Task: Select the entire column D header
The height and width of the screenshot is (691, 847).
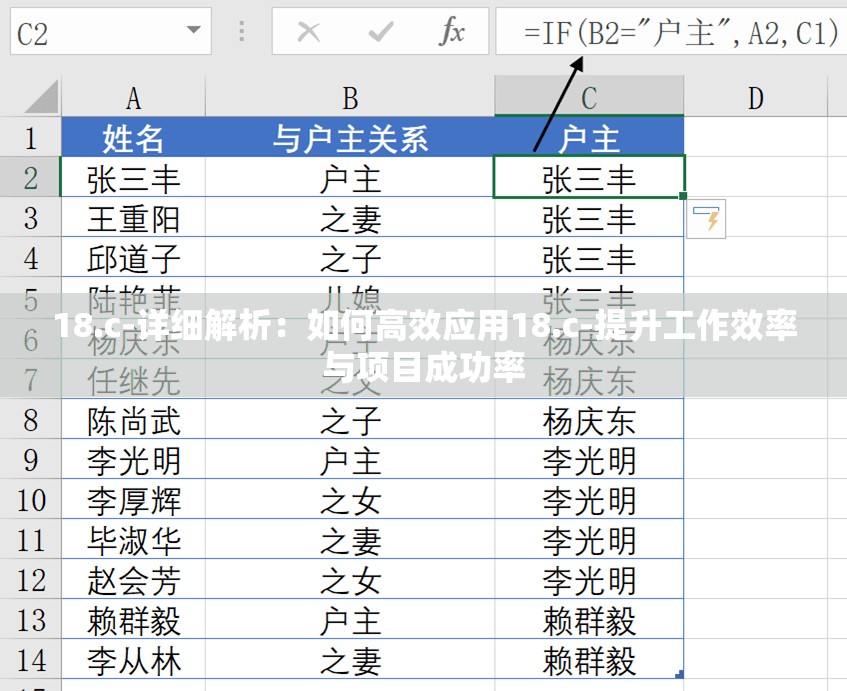Action: click(x=755, y=96)
